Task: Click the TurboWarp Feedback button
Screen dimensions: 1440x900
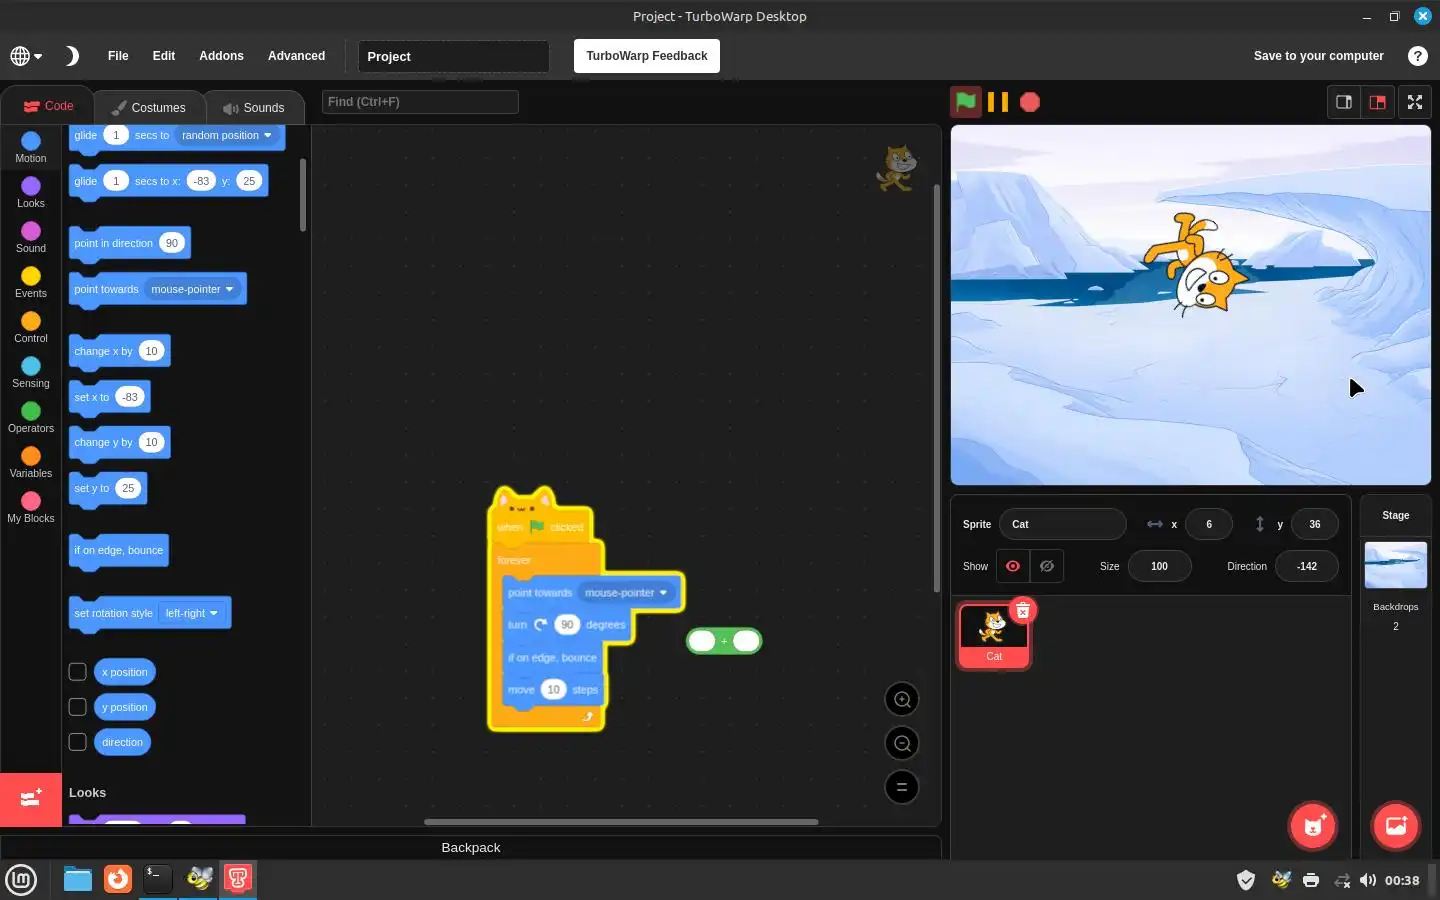Action: point(647,56)
